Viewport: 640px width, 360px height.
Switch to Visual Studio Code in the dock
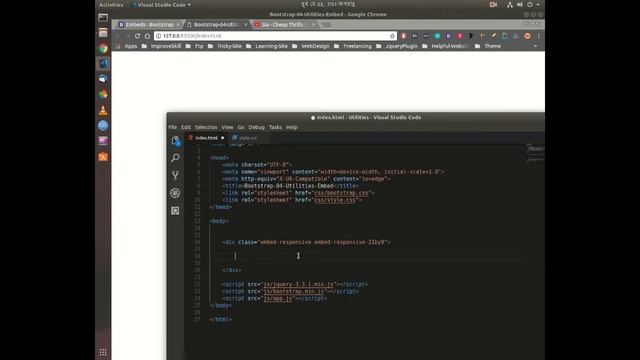tap(103, 64)
